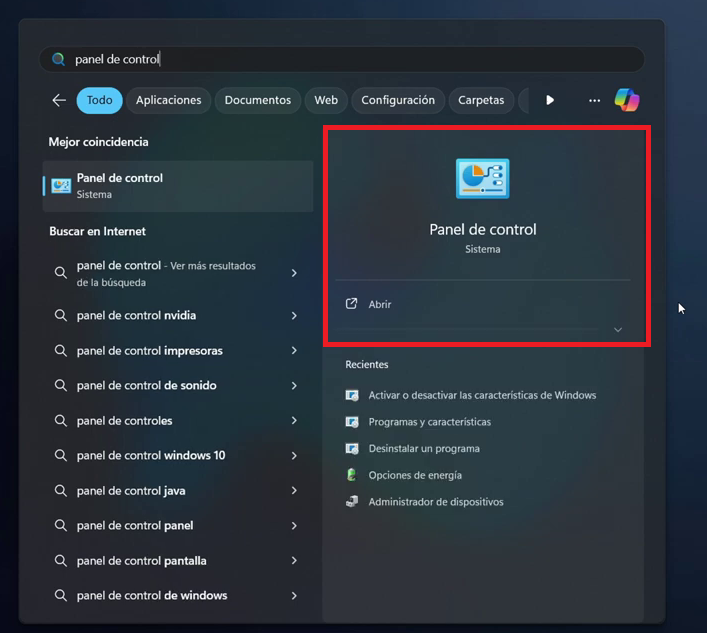Image resolution: width=707 pixels, height=633 pixels.
Task: Click the back arrow in search
Action: click(x=59, y=100)
